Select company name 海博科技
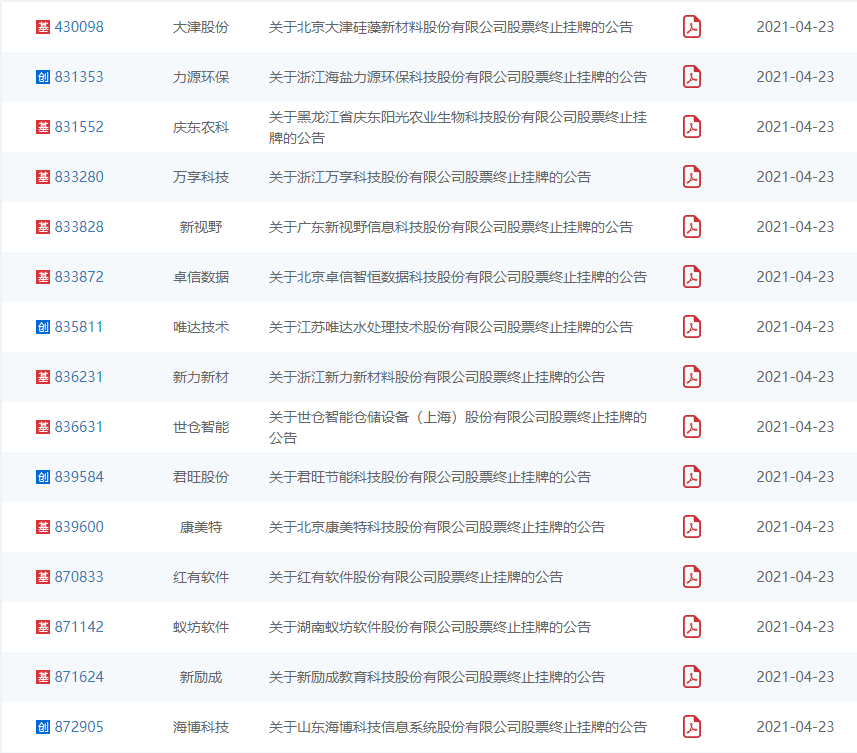Image resolution: width=857 pixels, height=753 pixels. tap(201, 727)
